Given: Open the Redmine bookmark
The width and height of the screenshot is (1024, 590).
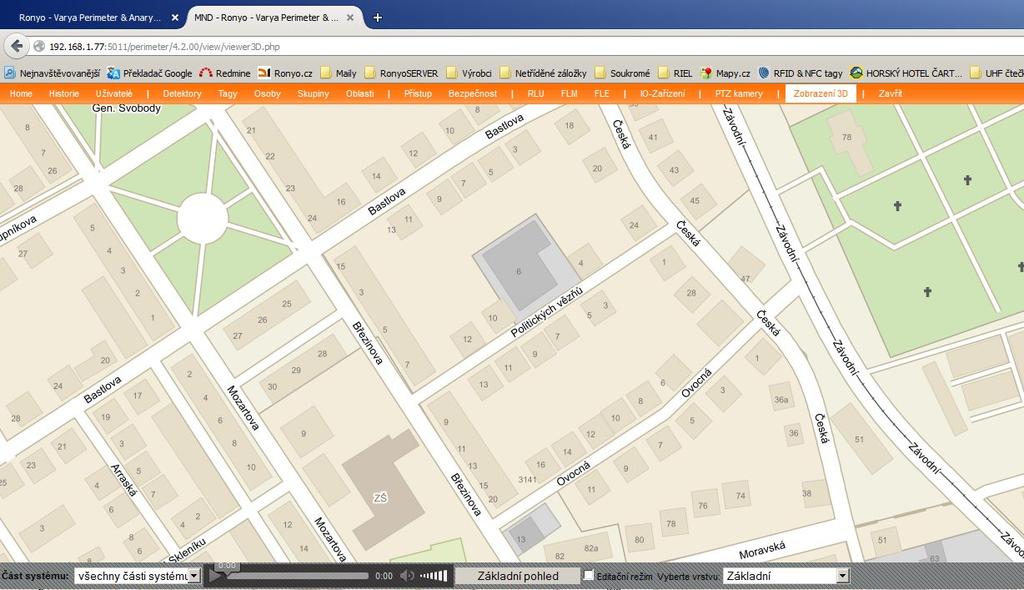Looking at the screenshot, I should (x=225, y=73).
